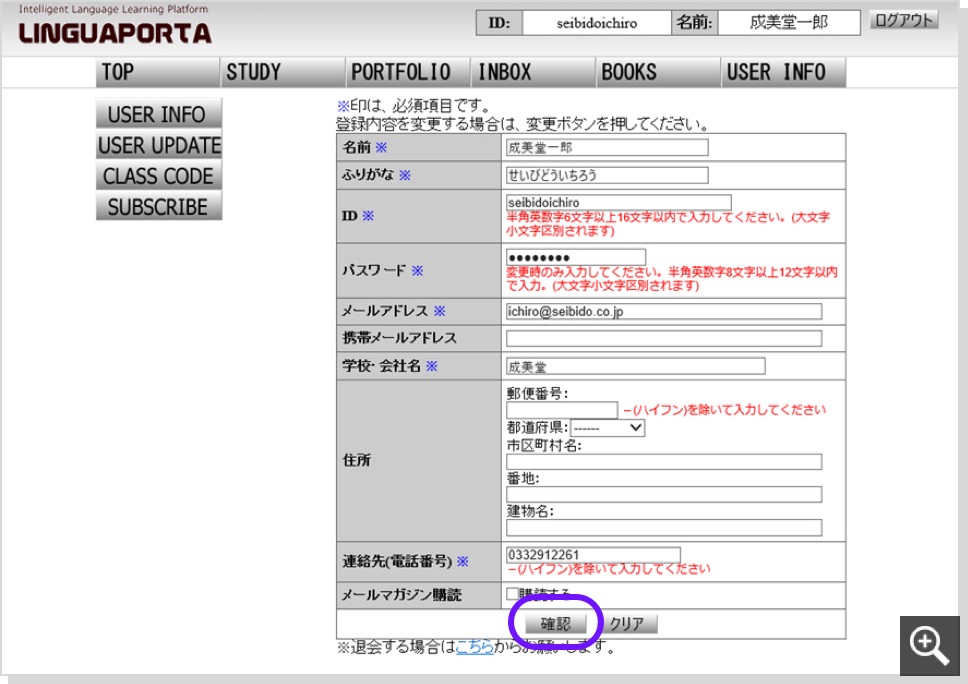Screen dimensions: 968x684
Task: Click the USER INFO sidebar button
Action: point(158,114)
